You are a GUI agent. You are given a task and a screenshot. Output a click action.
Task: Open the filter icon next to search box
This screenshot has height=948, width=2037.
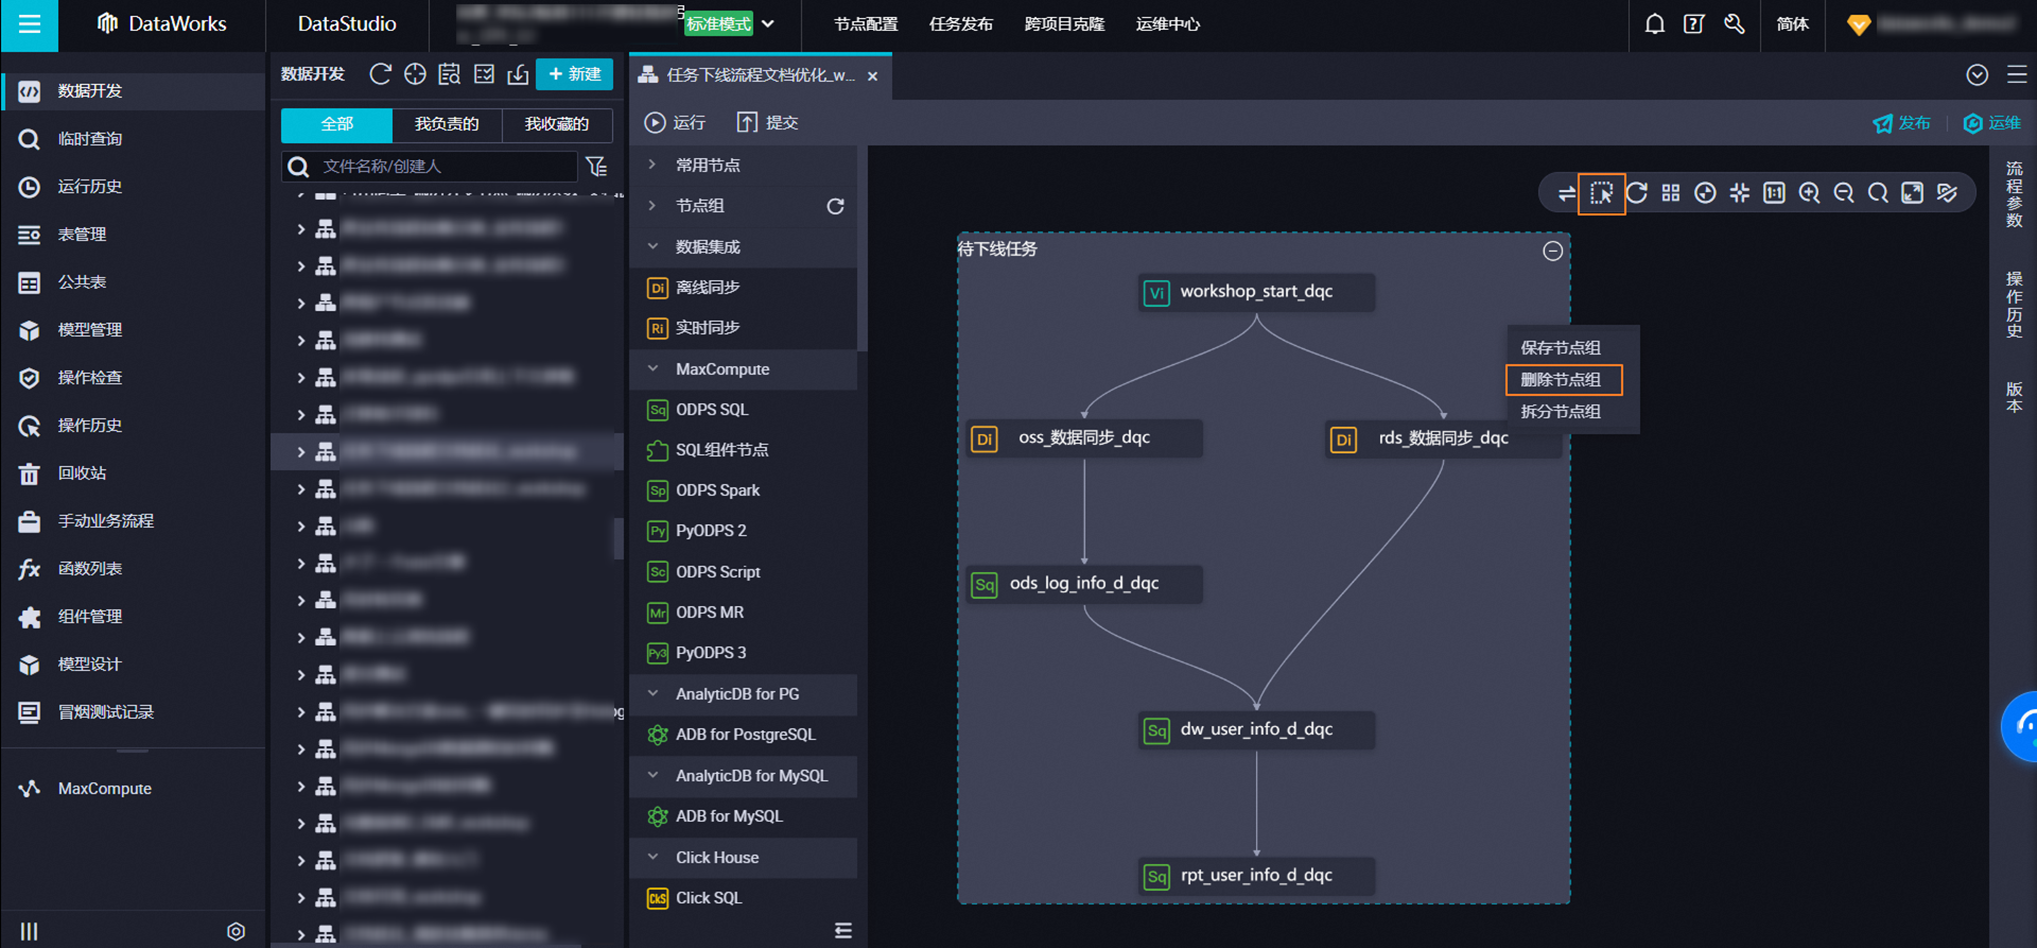click(x=597, y=166)
